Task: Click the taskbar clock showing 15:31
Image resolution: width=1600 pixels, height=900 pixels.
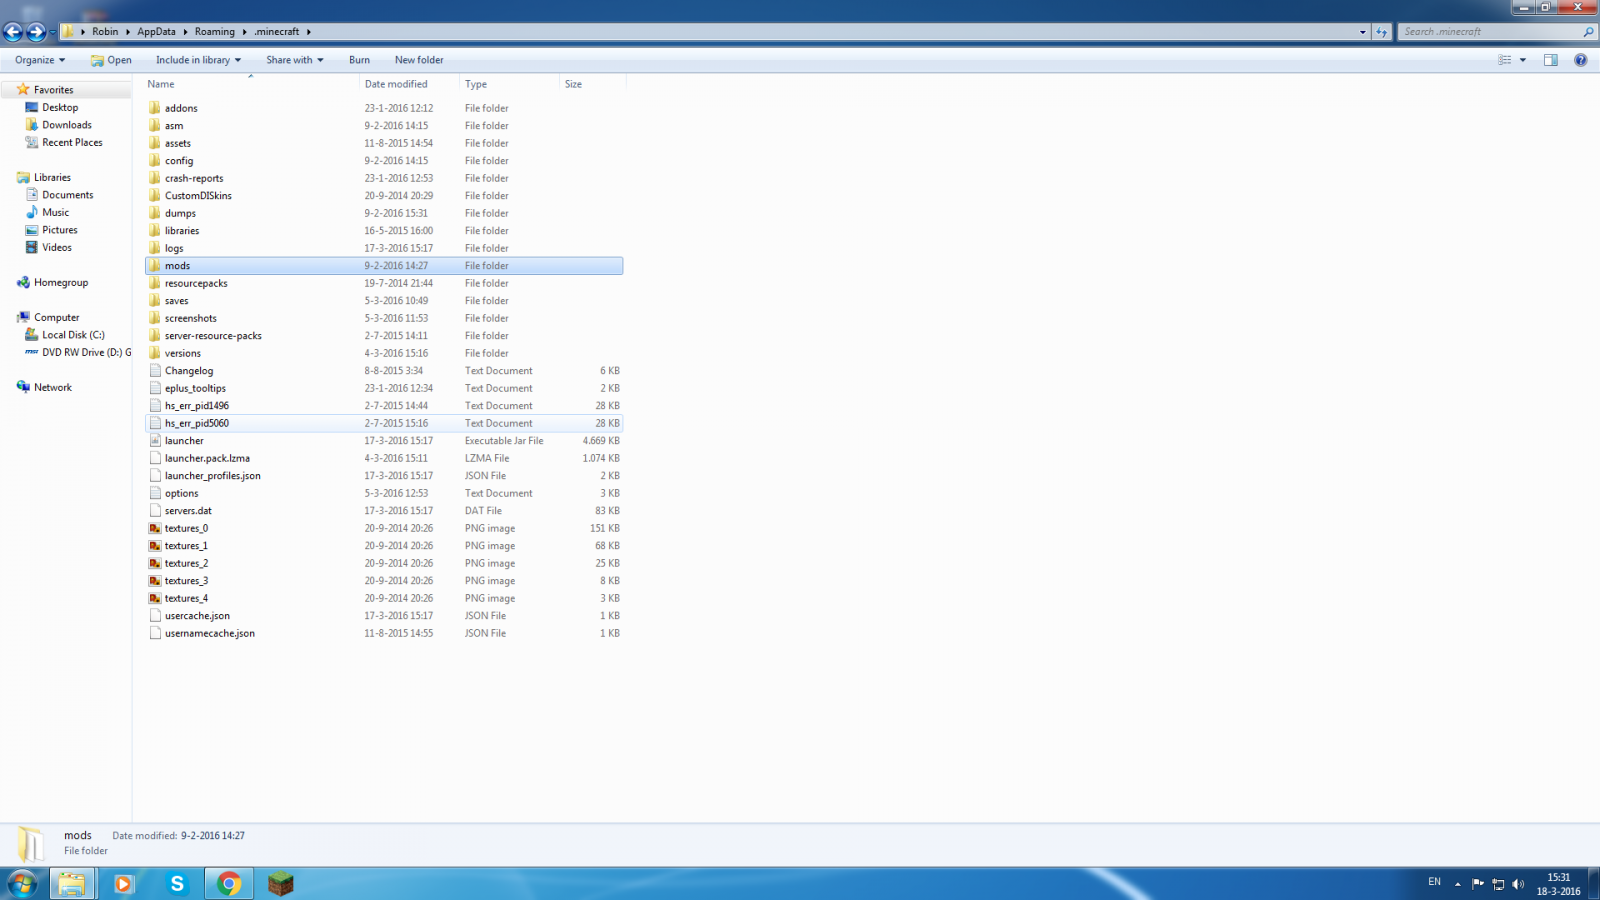Action: pyautogui.click(x=1559, y=878)
